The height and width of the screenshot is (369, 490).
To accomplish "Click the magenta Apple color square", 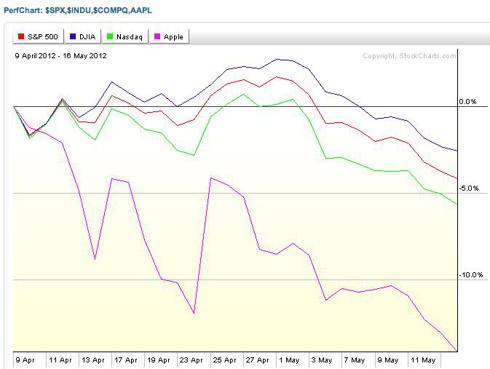I will (x=157, y=36).
